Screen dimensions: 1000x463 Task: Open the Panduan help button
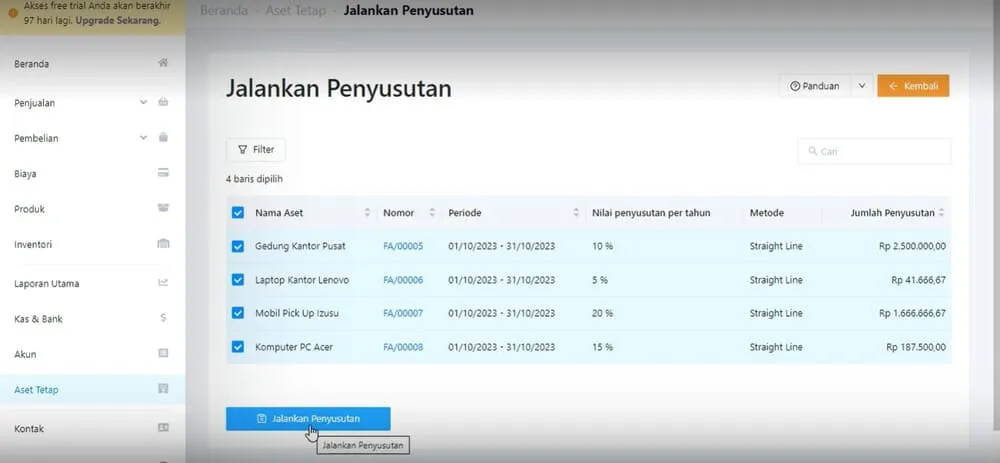tap(815, 86)
